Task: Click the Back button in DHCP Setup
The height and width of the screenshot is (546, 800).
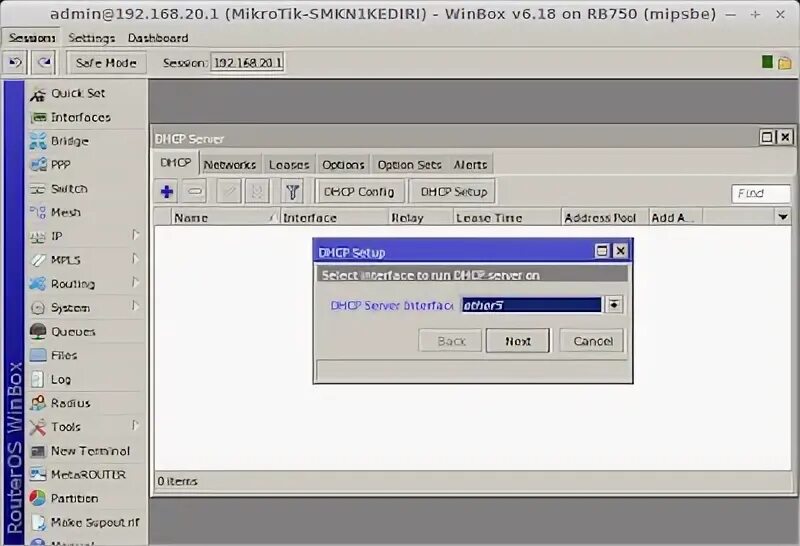Action: pyautogui.click(x=451, y=341)
